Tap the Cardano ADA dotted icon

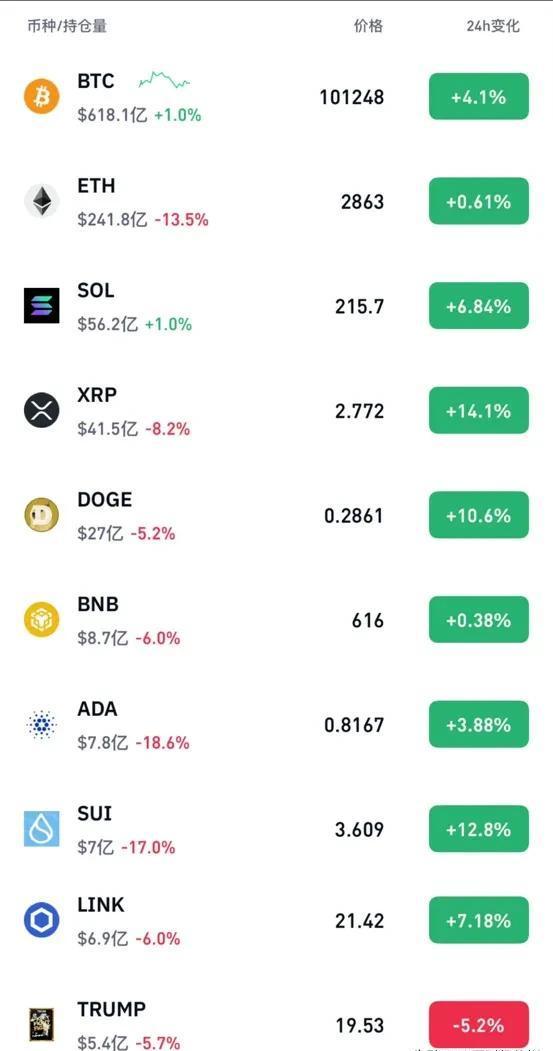coord(42,725)
